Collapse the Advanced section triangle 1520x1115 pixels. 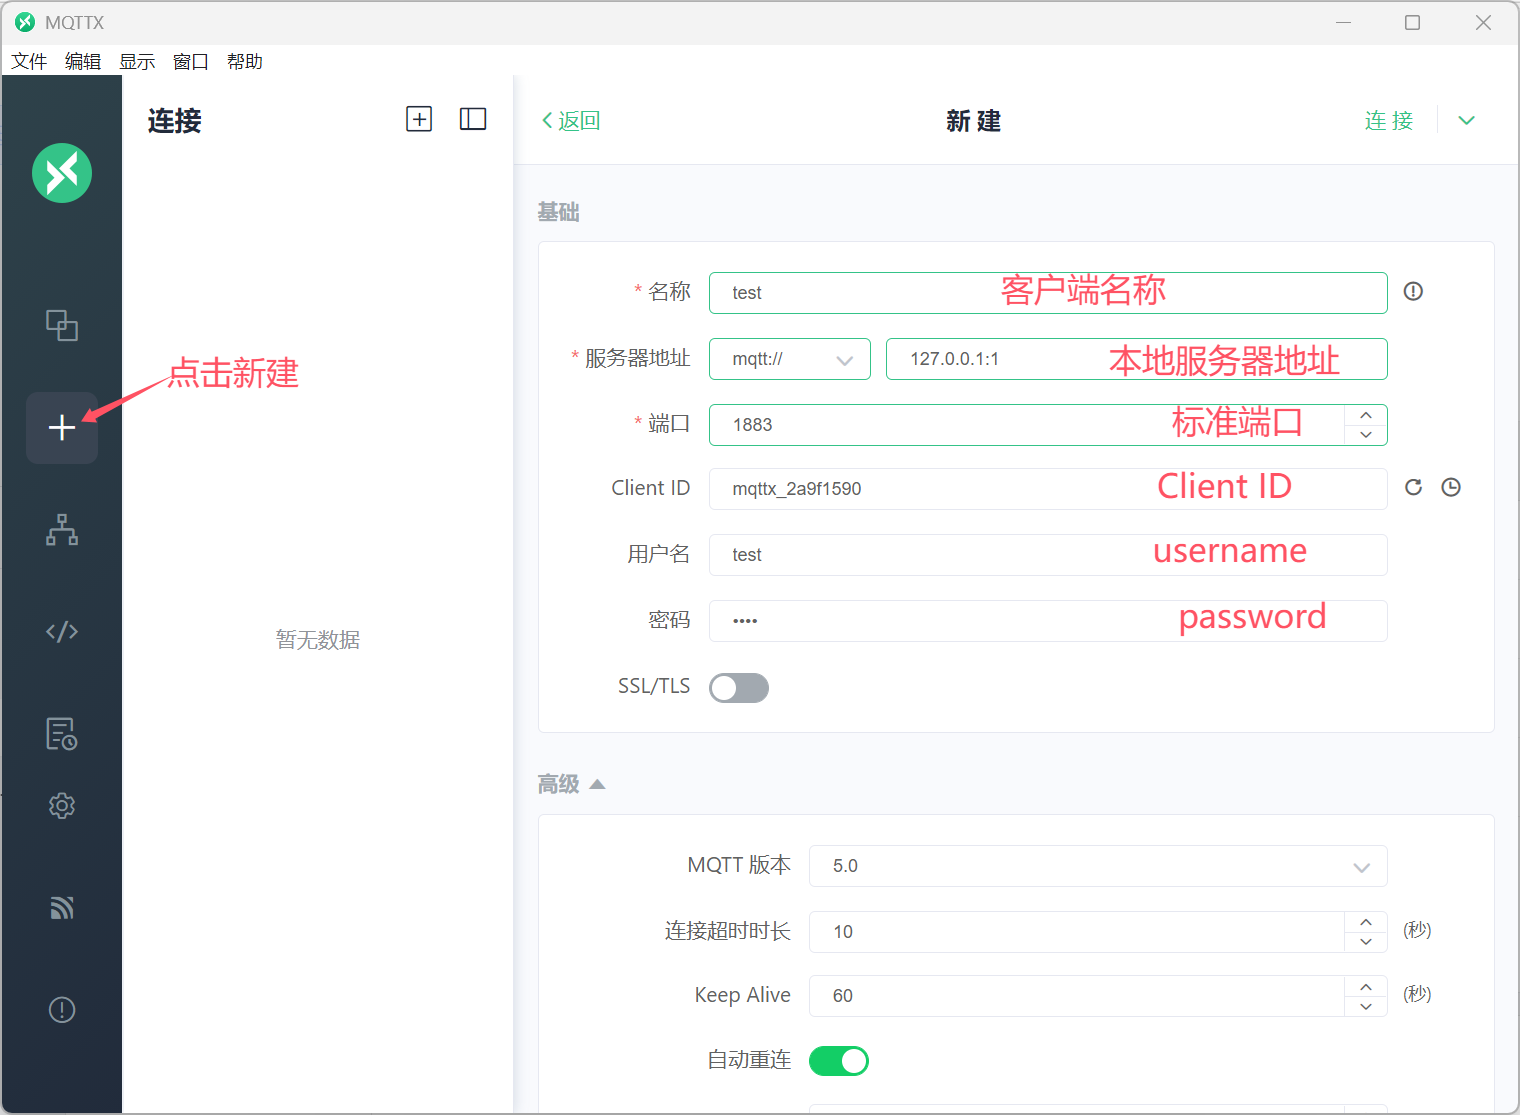[x=597, y=784]
